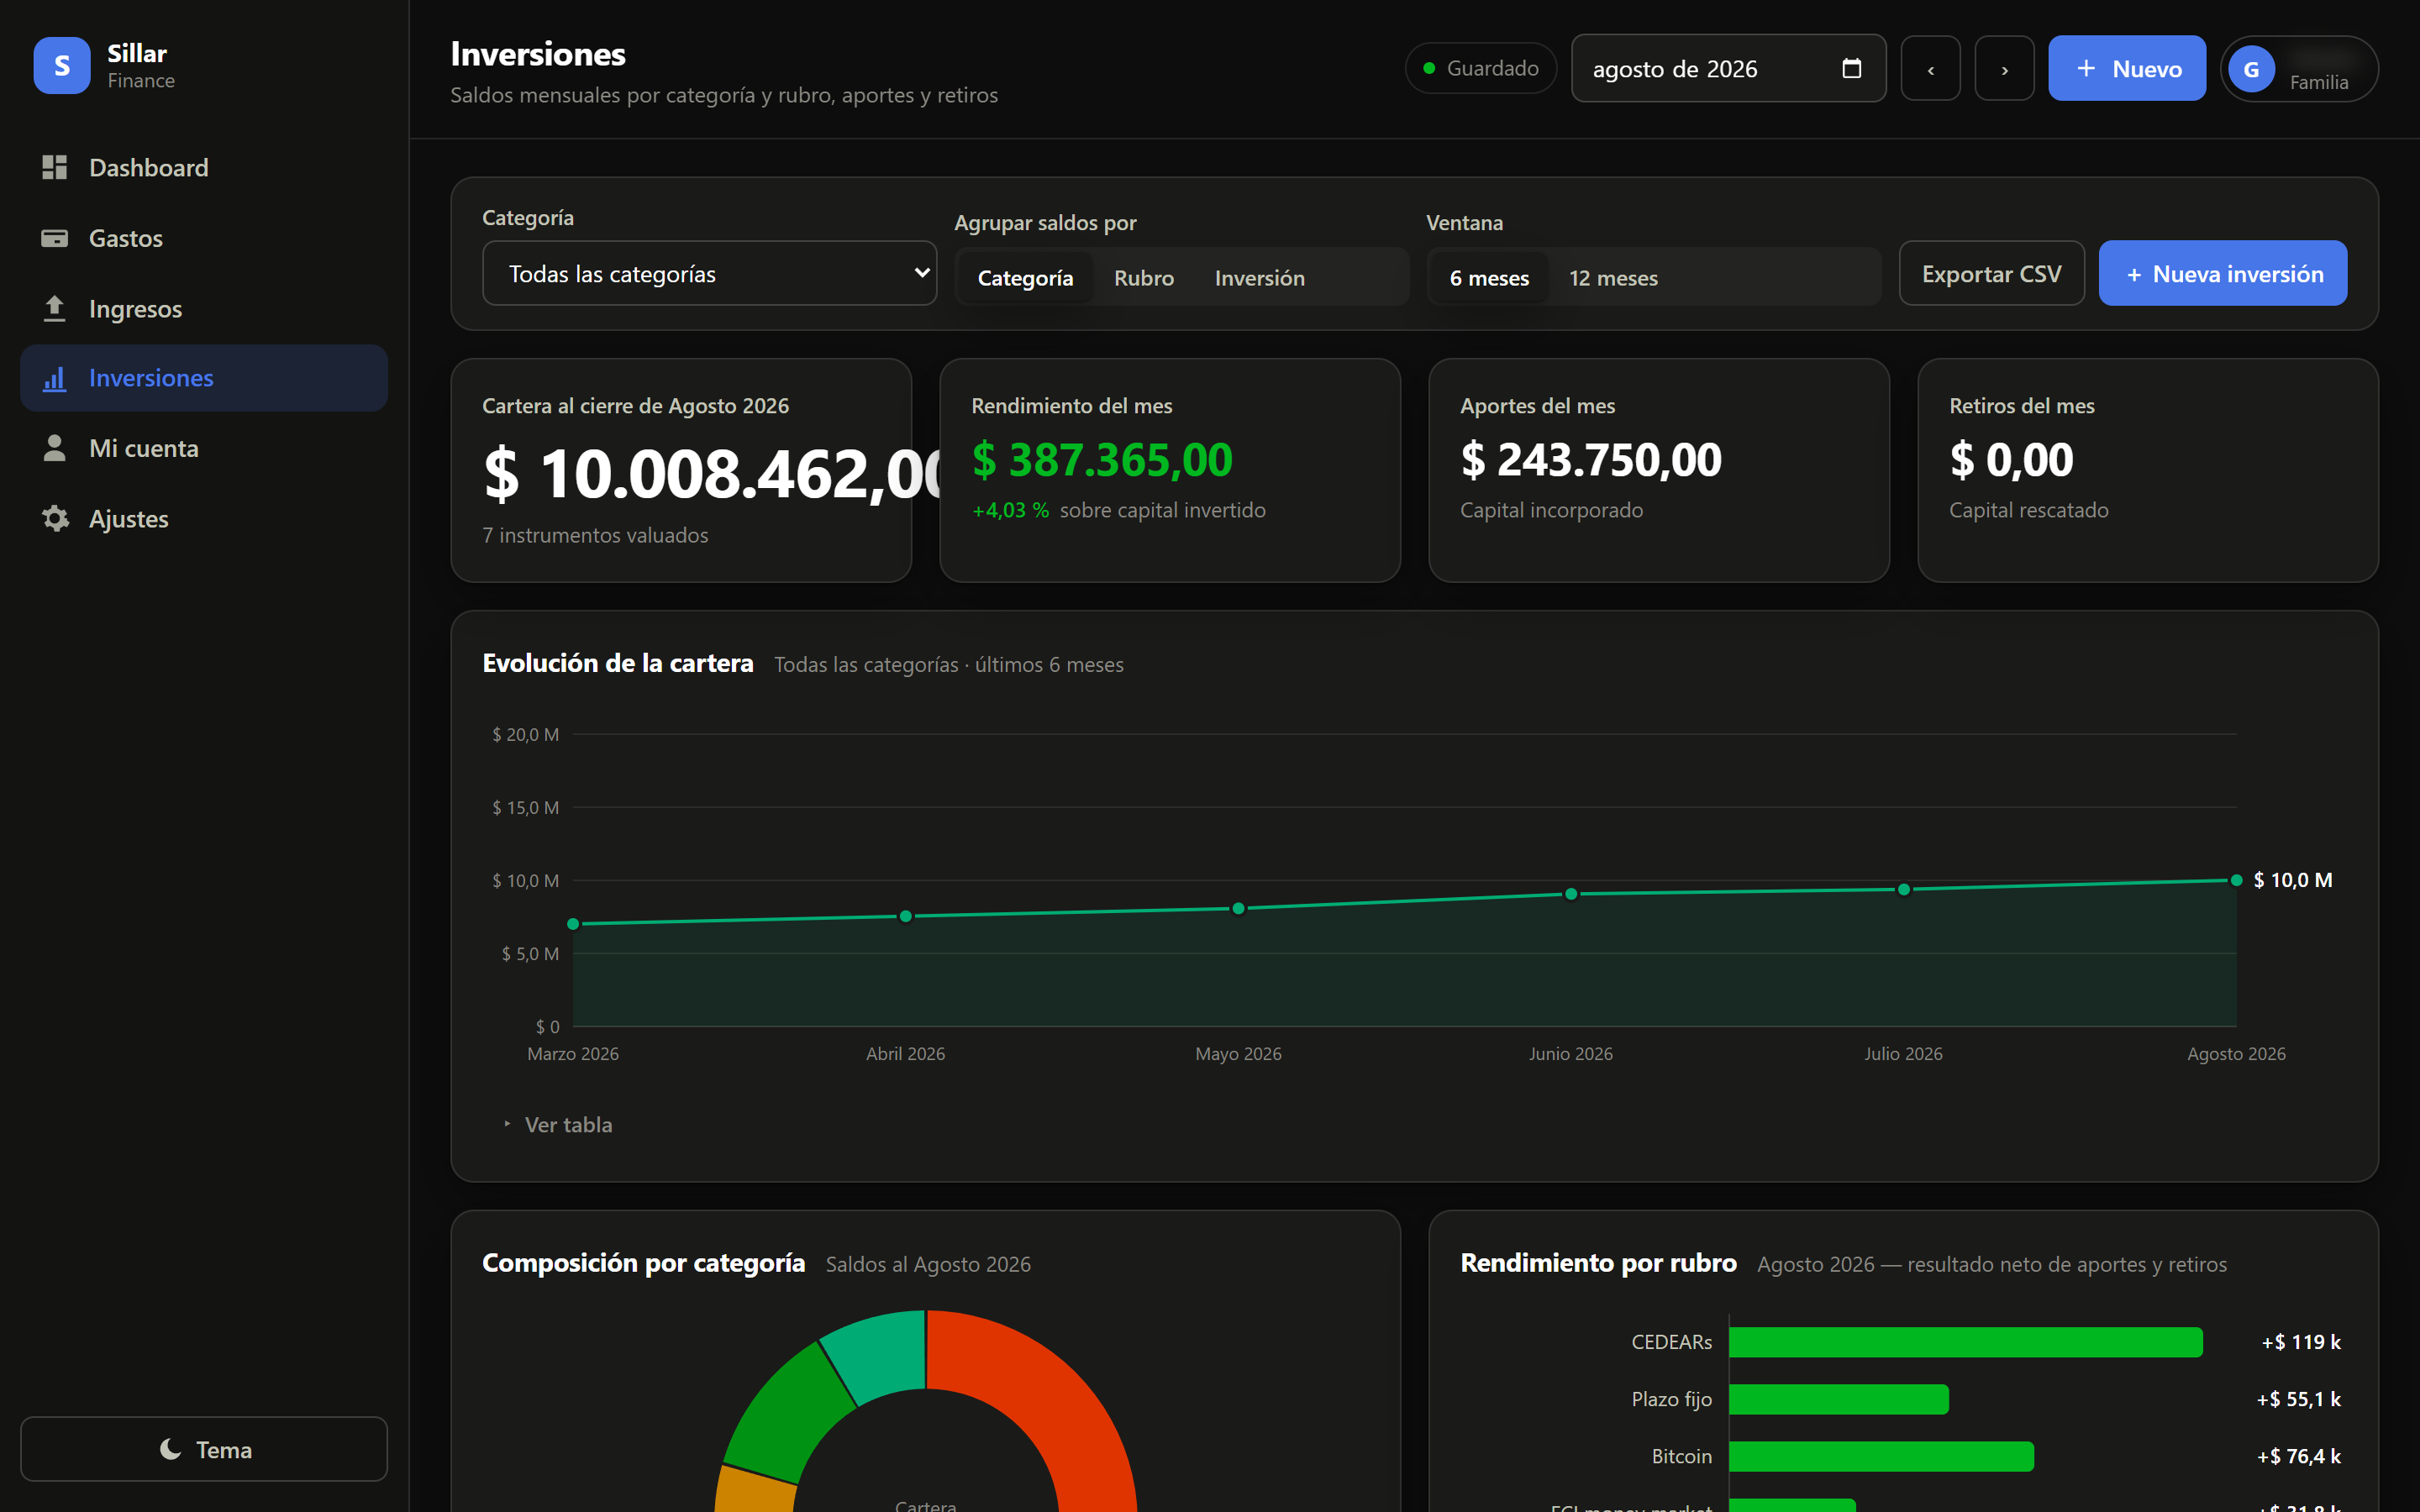Viewport: 2420px width, 1512px height.
Task: Open the Familia account menu
Action: pyautogui.click(x=2299, y=69)
